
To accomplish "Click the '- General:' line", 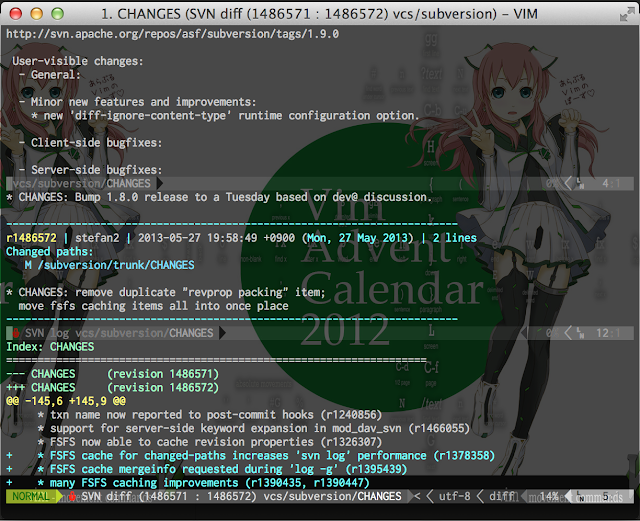I will tap(49, 75).
